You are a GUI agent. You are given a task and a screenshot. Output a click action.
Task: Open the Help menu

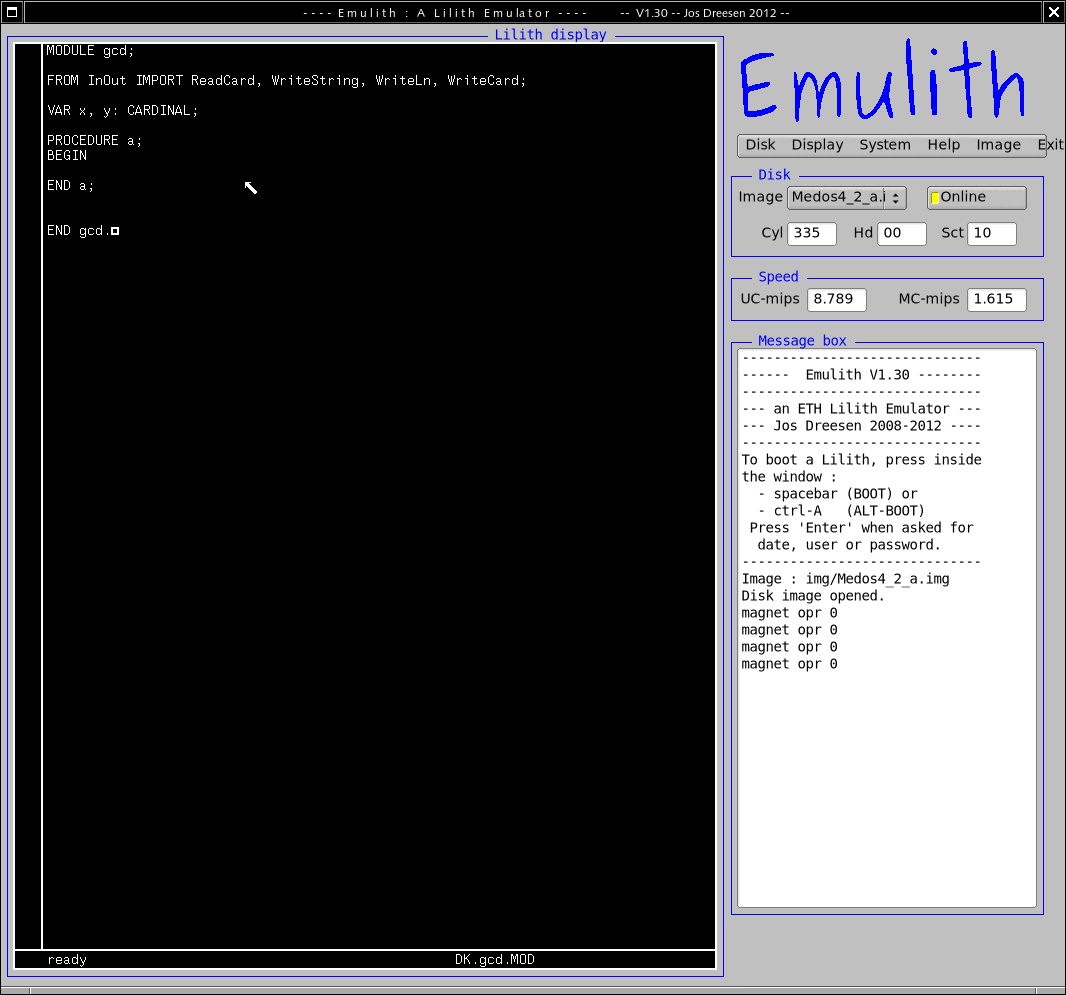tap(944, 145)
